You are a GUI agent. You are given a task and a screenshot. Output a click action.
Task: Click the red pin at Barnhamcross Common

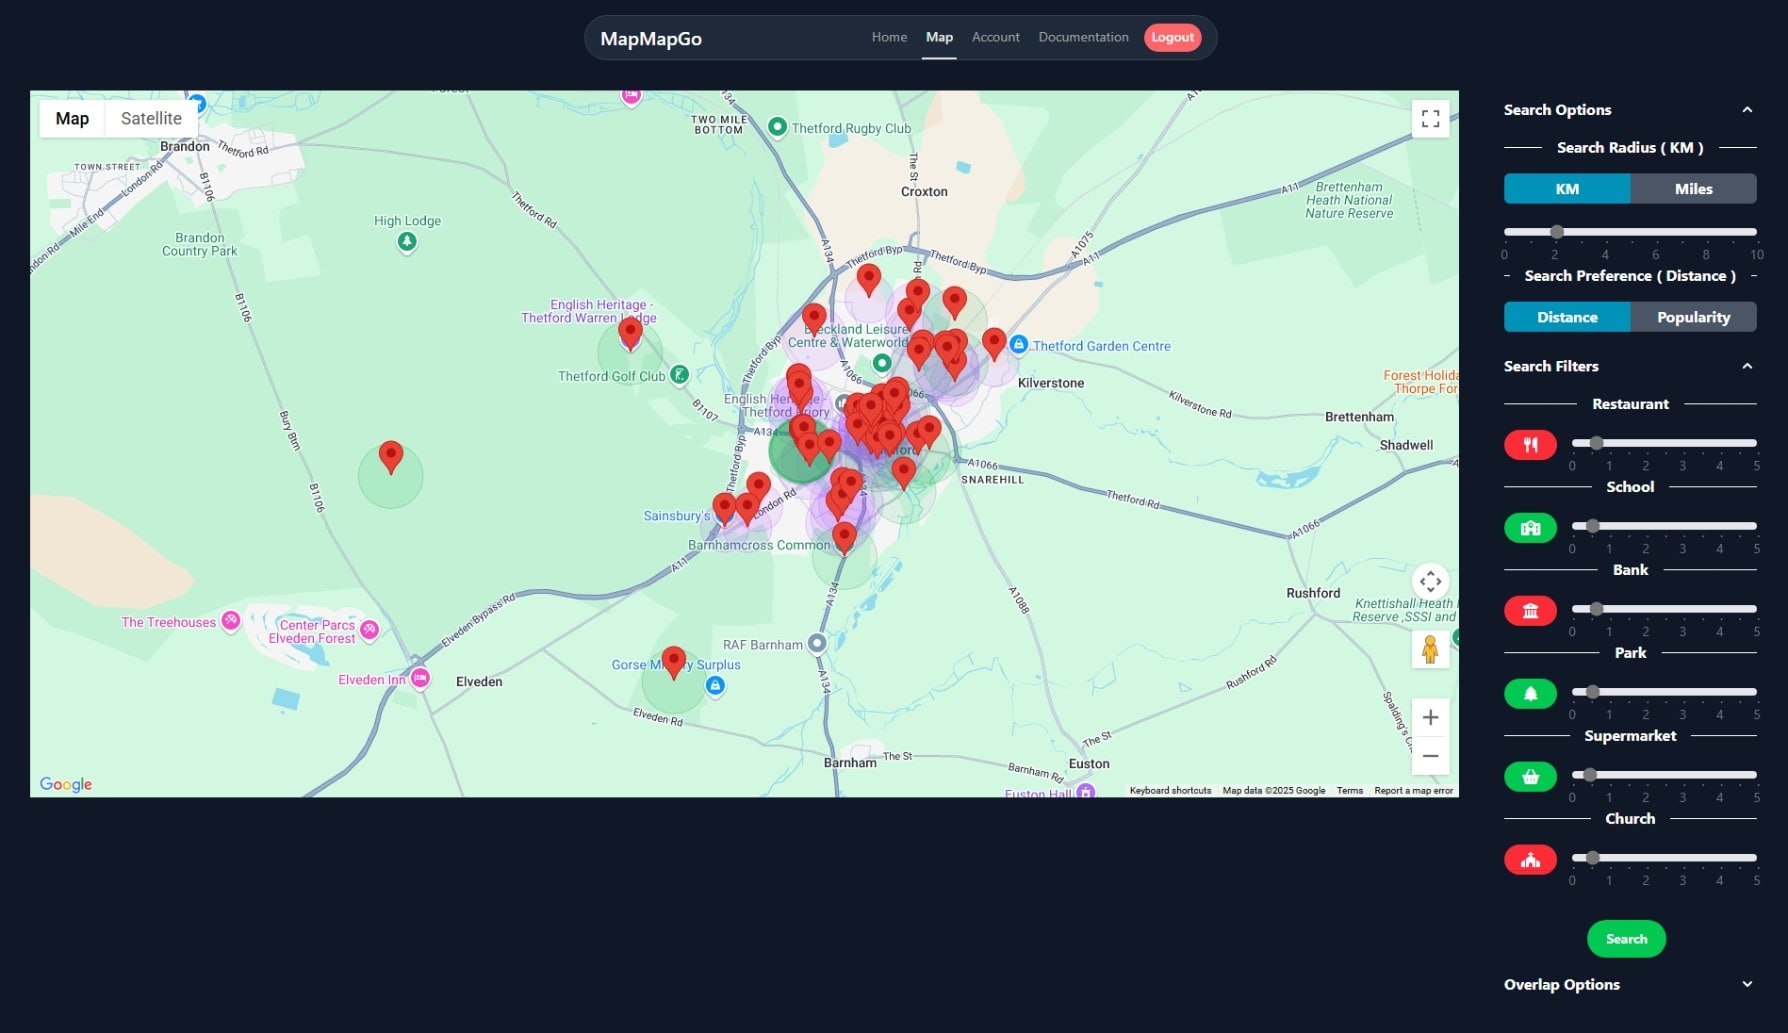pyautogui.click(x=844, y=538)
